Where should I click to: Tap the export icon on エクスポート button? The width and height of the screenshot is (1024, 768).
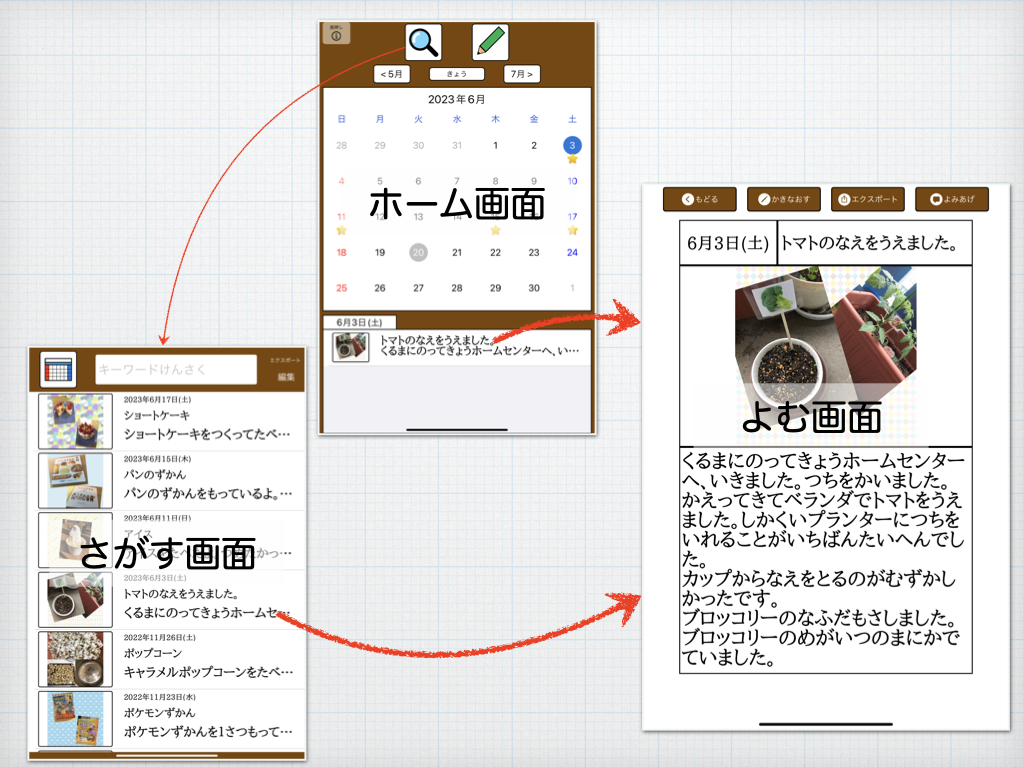click(844, 198)
